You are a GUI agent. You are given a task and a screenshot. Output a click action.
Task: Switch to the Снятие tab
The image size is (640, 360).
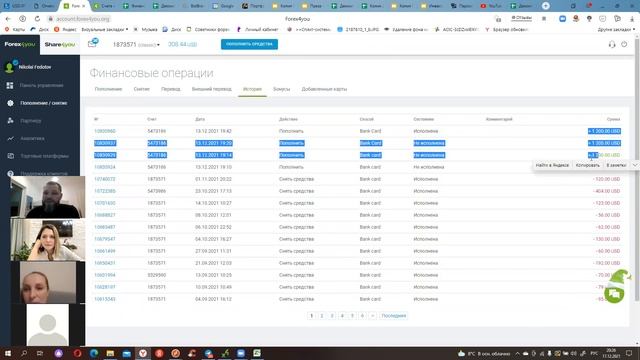point(142,89)
